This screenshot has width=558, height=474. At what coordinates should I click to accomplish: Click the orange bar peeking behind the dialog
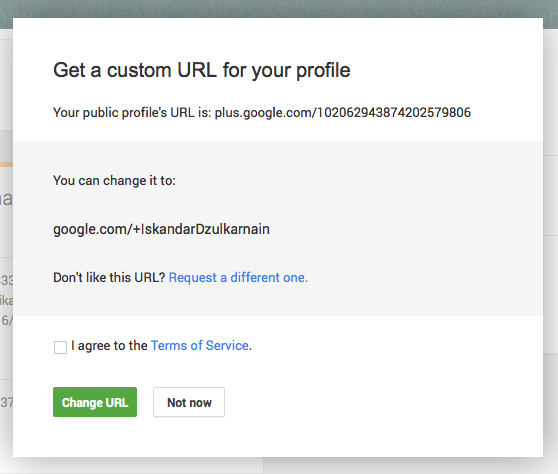coord(6,164)
